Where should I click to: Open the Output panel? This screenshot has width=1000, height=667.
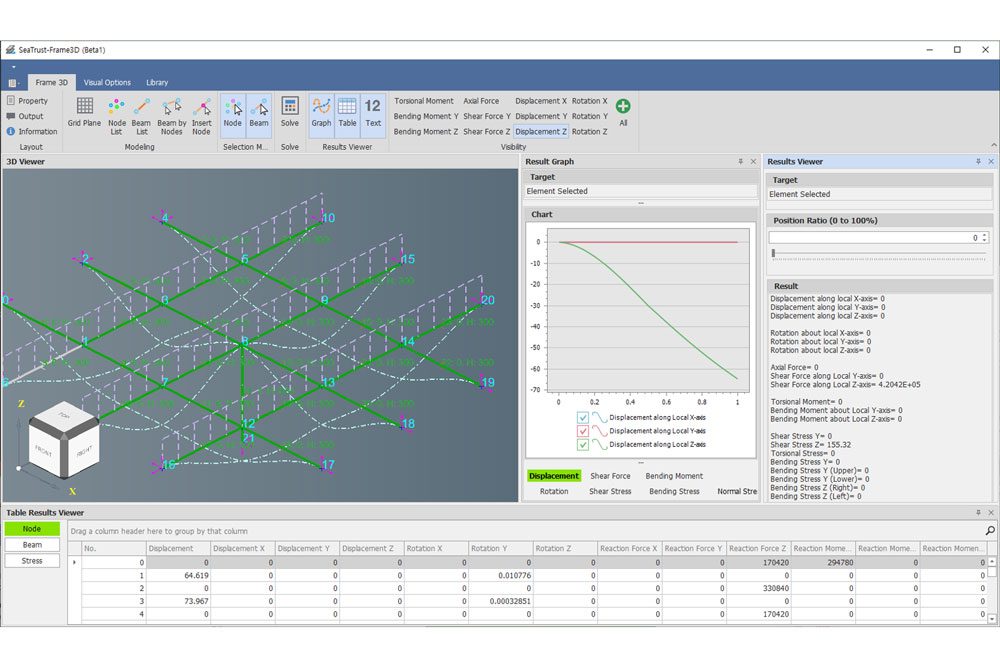(25, 116)
